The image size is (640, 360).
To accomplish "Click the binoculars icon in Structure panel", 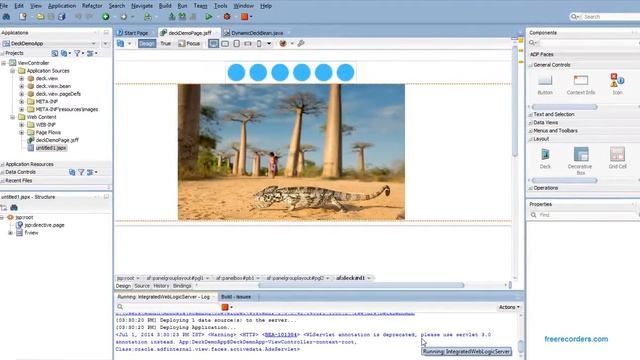I will point(14,207).
